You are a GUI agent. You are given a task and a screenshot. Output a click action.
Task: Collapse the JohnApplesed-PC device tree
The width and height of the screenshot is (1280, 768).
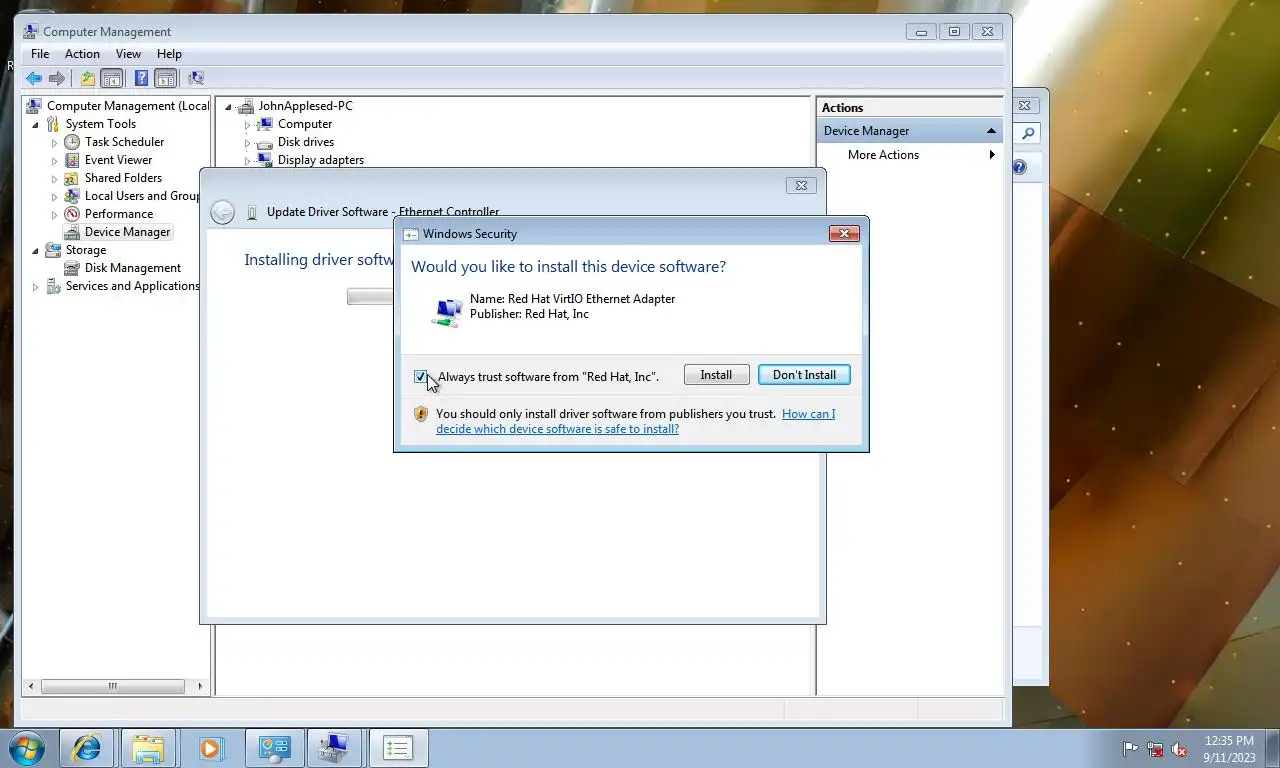click(228, 106)
